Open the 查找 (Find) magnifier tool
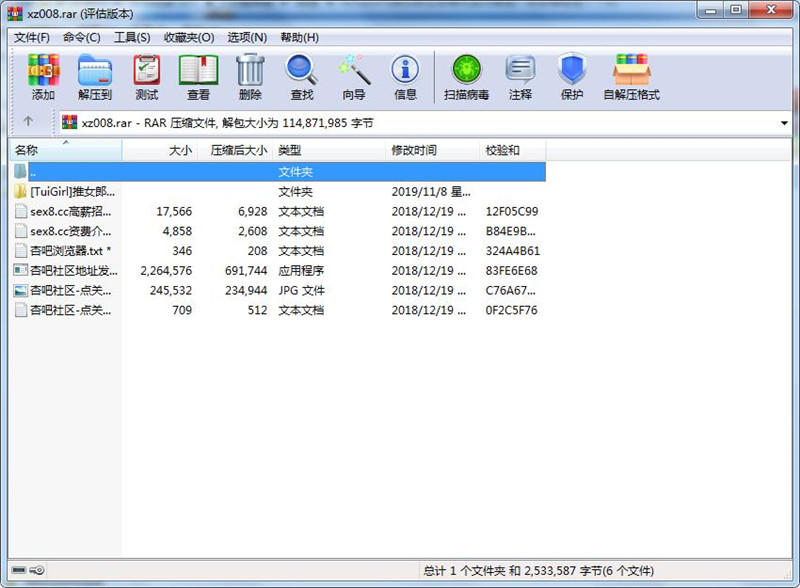This screenshot has height=588, width=800. tap(302, 77)
